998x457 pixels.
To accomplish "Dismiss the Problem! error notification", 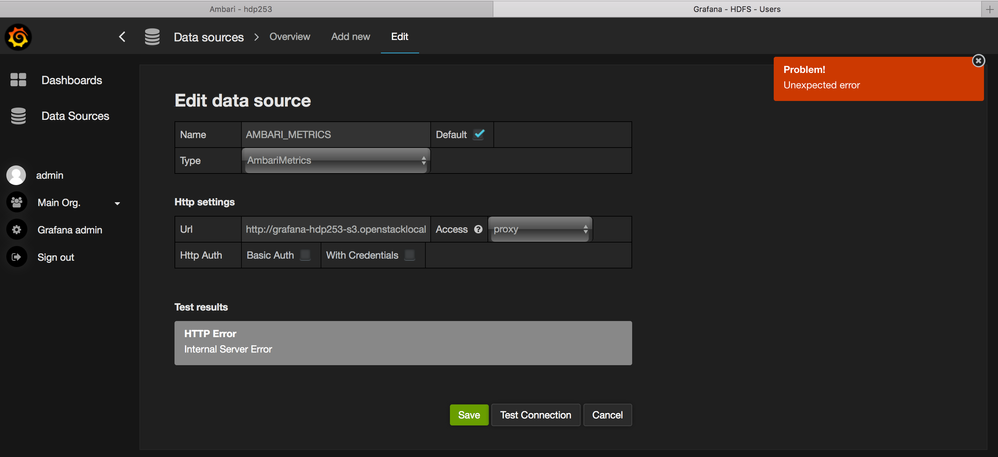I will (x=978, y=60).
